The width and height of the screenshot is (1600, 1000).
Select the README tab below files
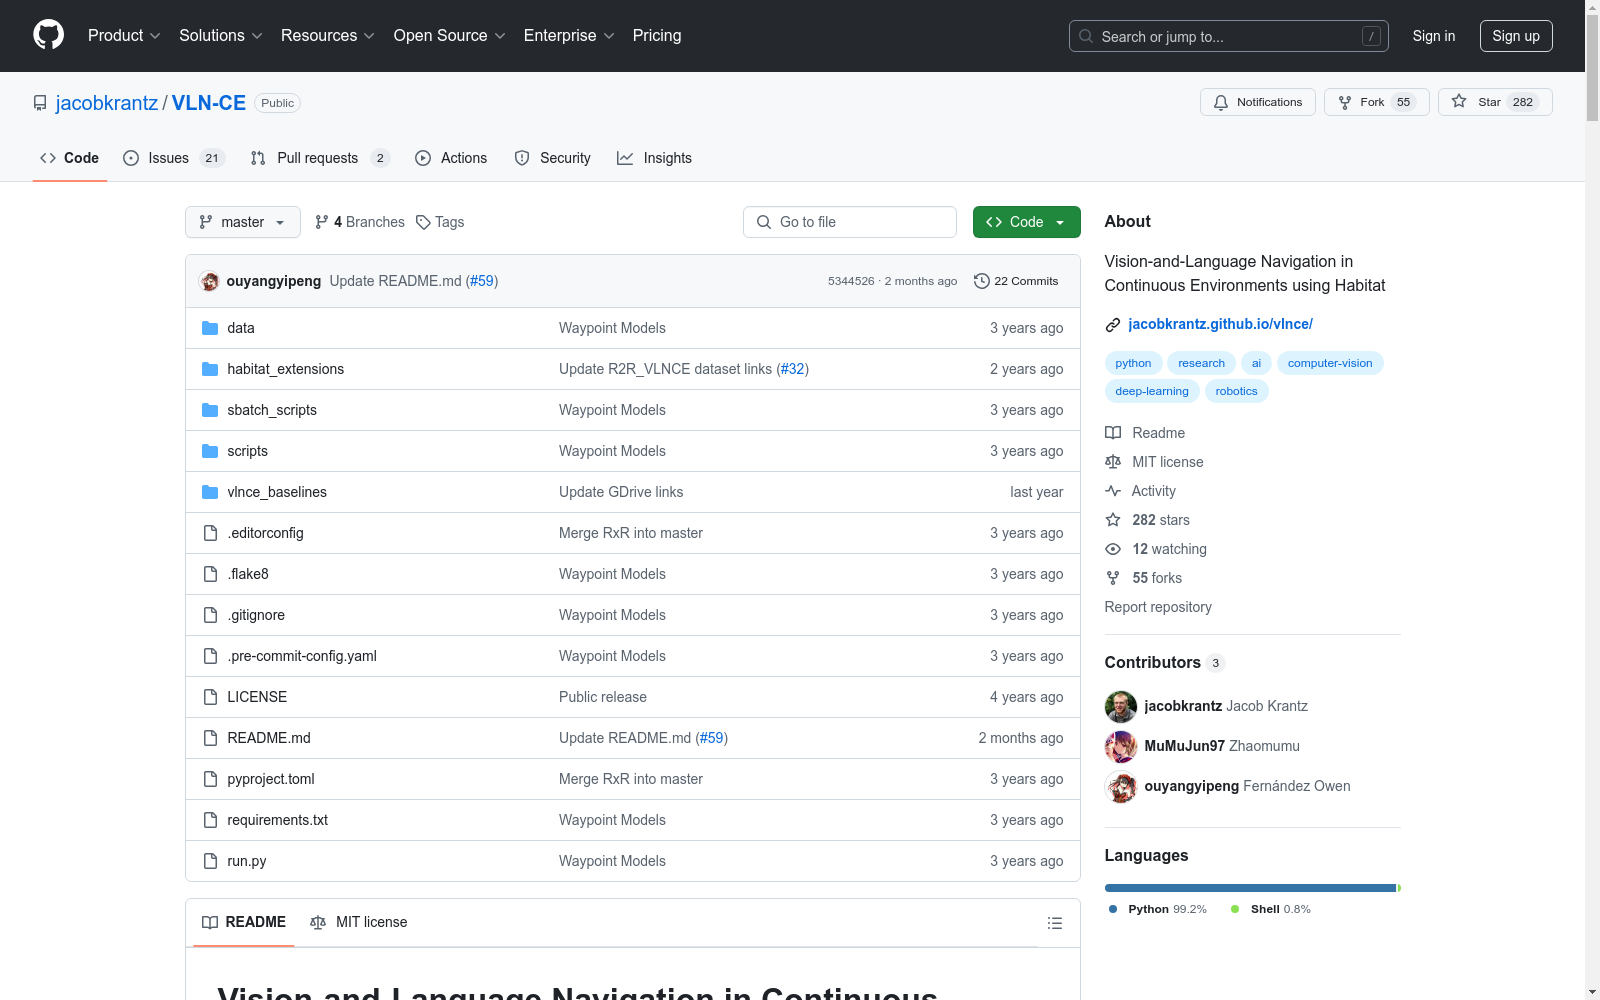pos(244,922)
